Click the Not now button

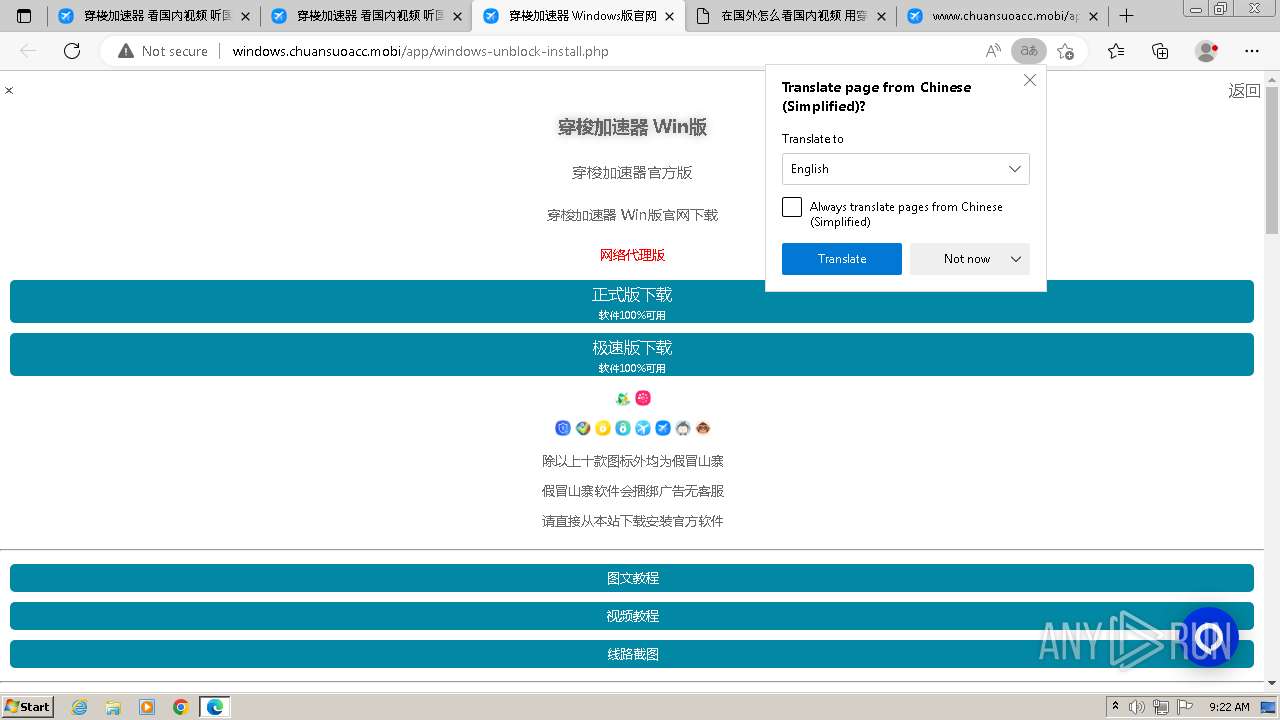(x=967, y=259)
